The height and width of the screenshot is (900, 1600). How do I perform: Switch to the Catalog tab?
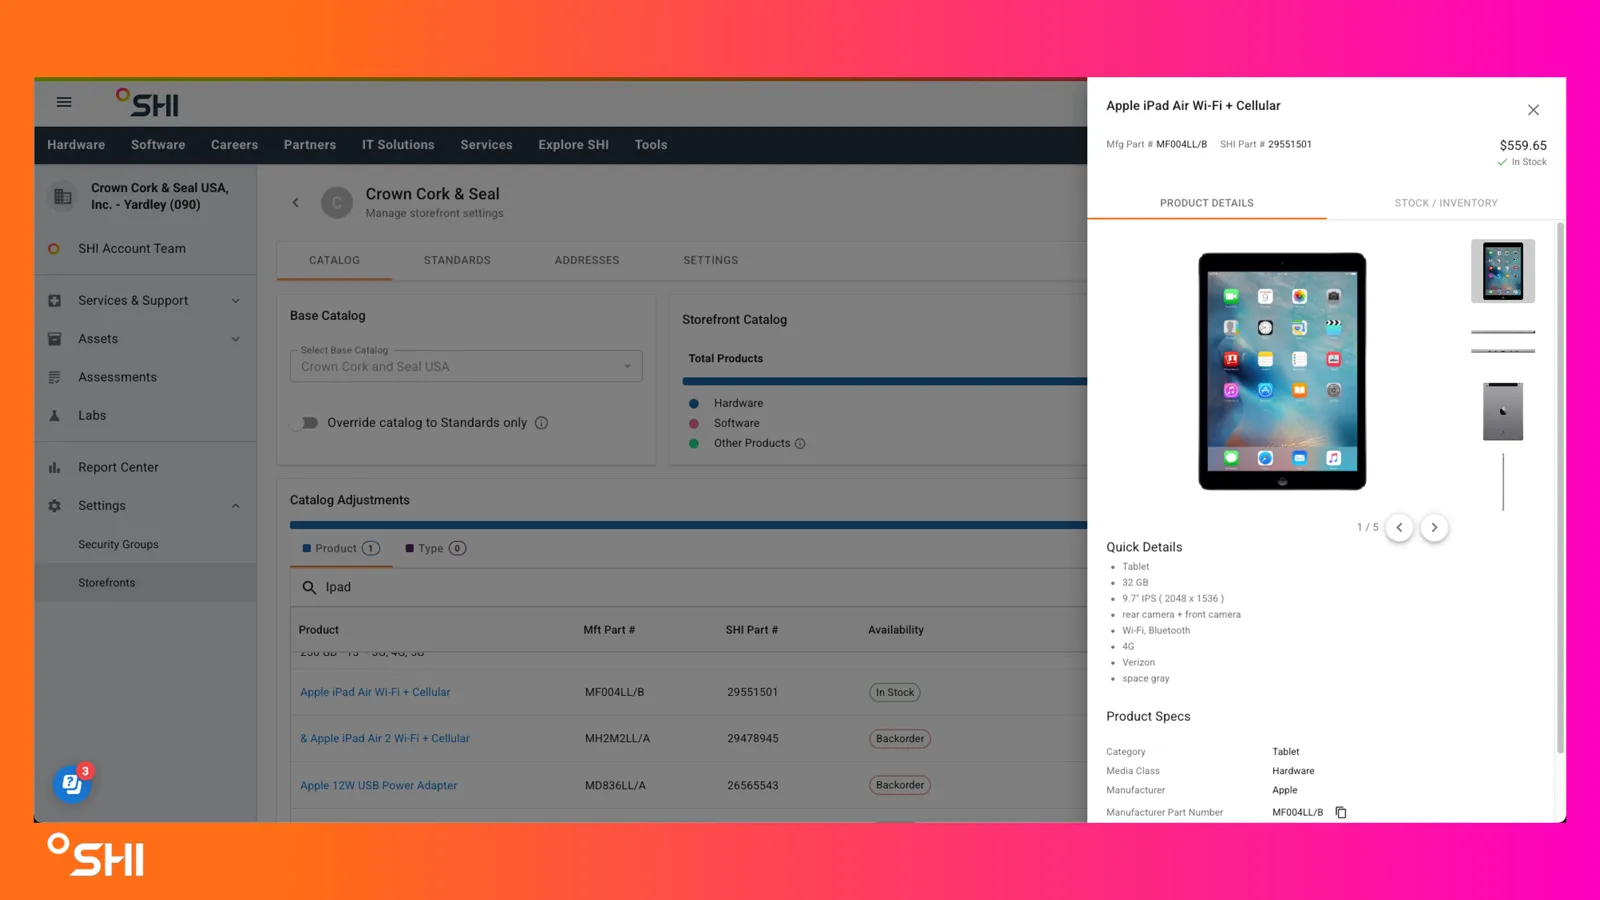334,261
